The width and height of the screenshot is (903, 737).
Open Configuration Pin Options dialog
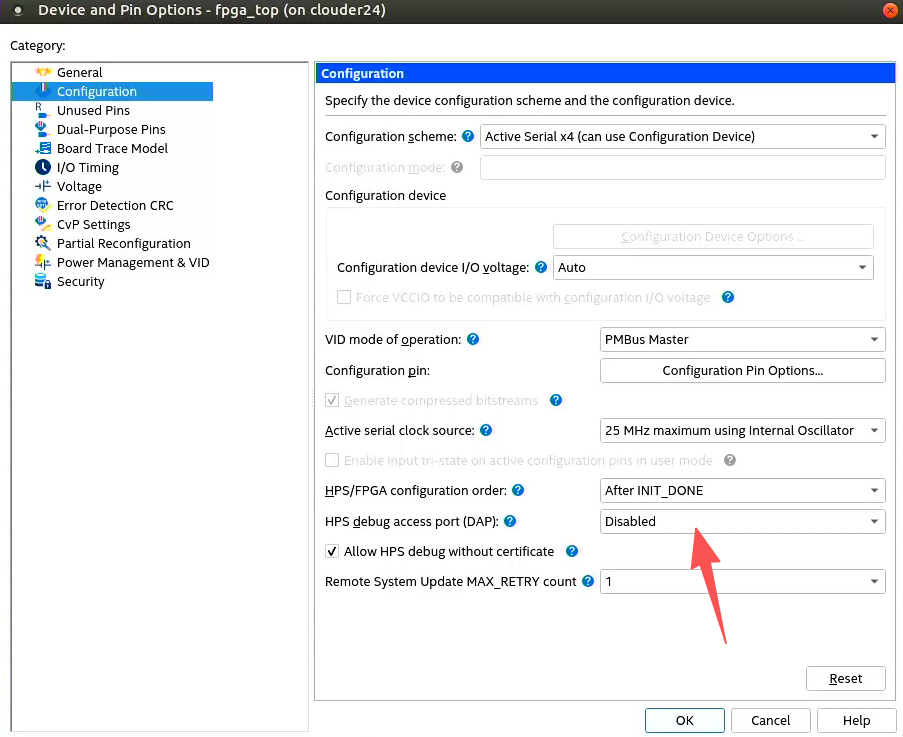(x=742, y=370)
